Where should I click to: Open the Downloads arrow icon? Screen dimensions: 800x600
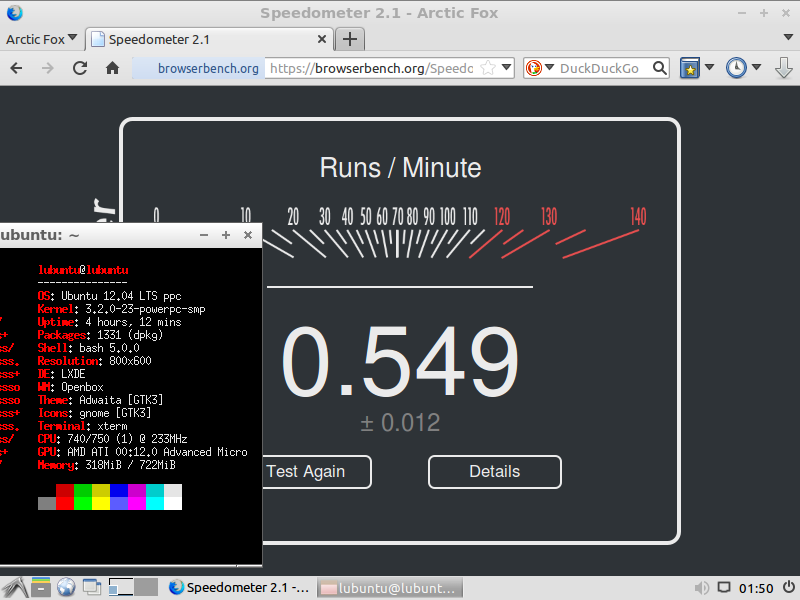784,68
